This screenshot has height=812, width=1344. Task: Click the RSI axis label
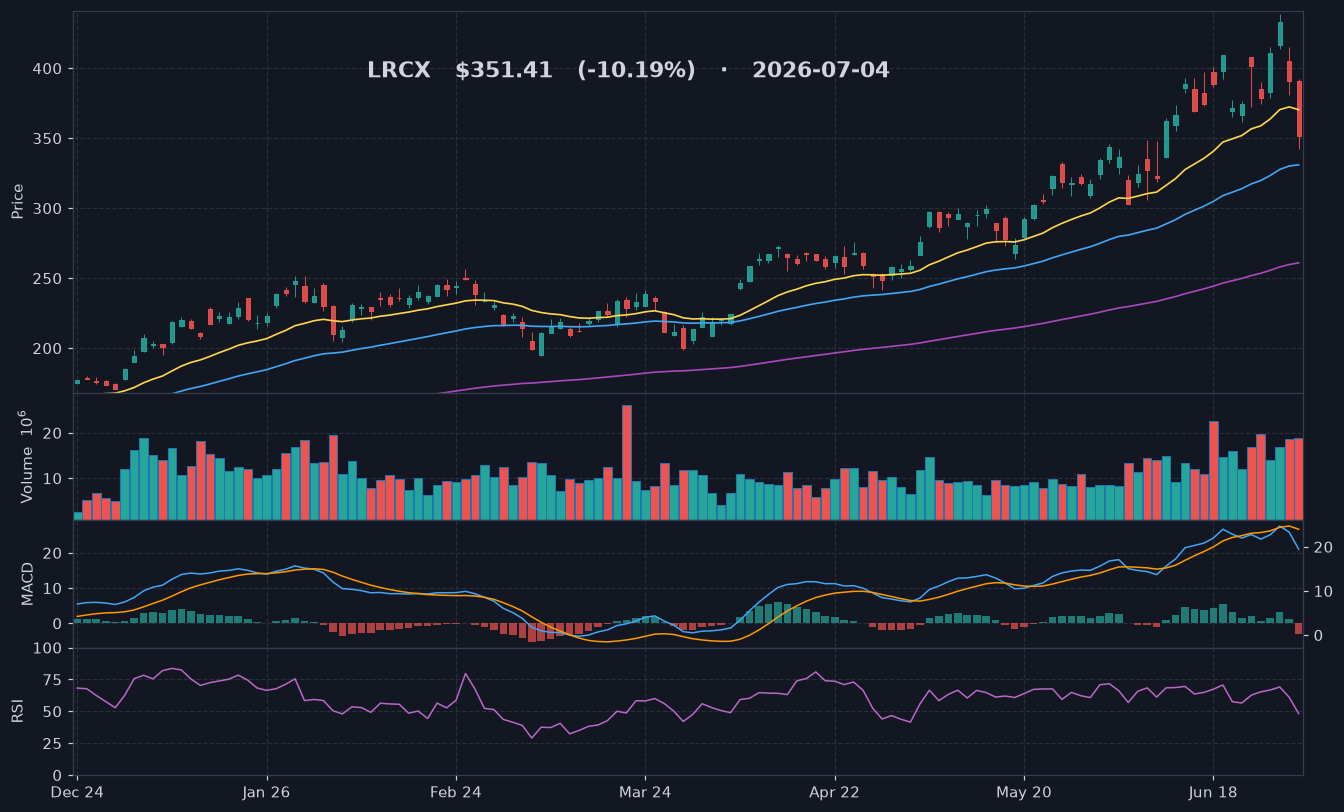[18, 711]
